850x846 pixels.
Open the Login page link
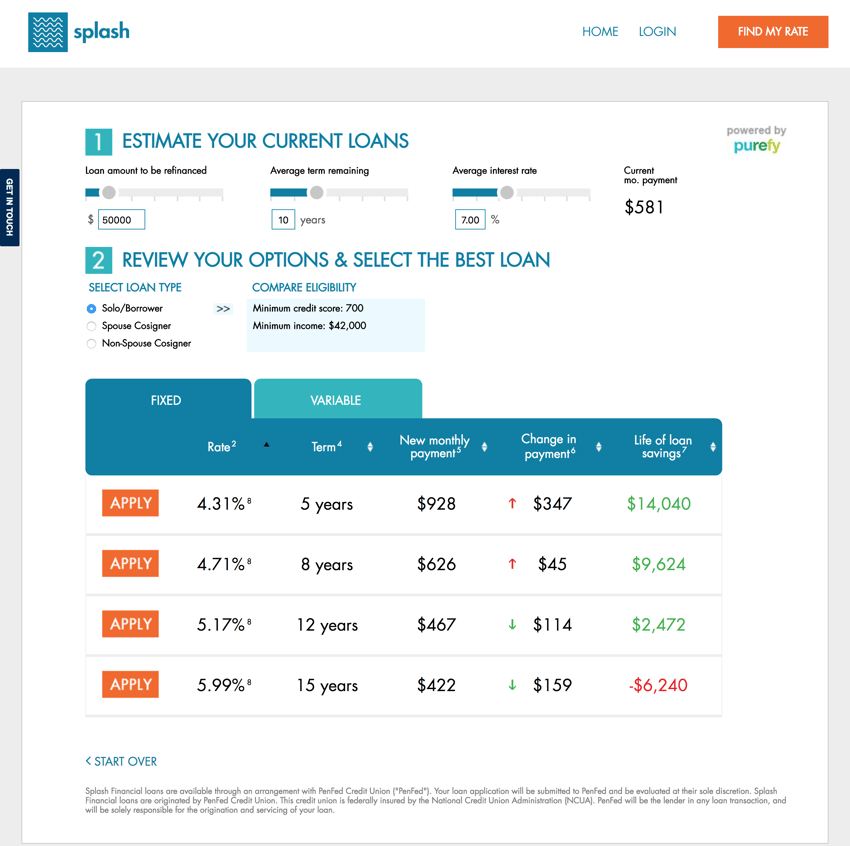click(657, 32)
